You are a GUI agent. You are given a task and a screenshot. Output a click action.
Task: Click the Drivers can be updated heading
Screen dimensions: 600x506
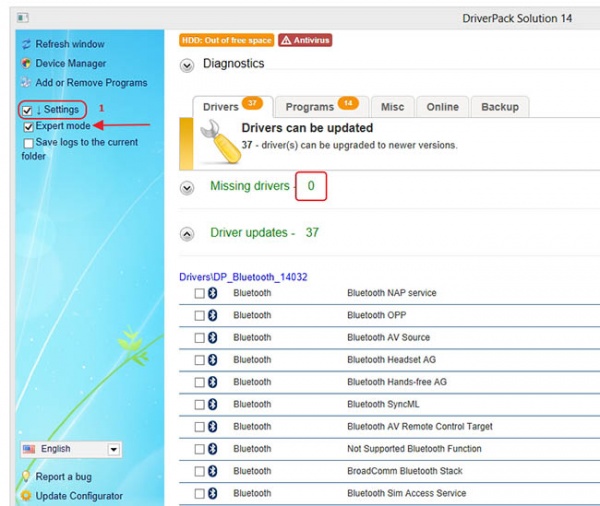307,128
